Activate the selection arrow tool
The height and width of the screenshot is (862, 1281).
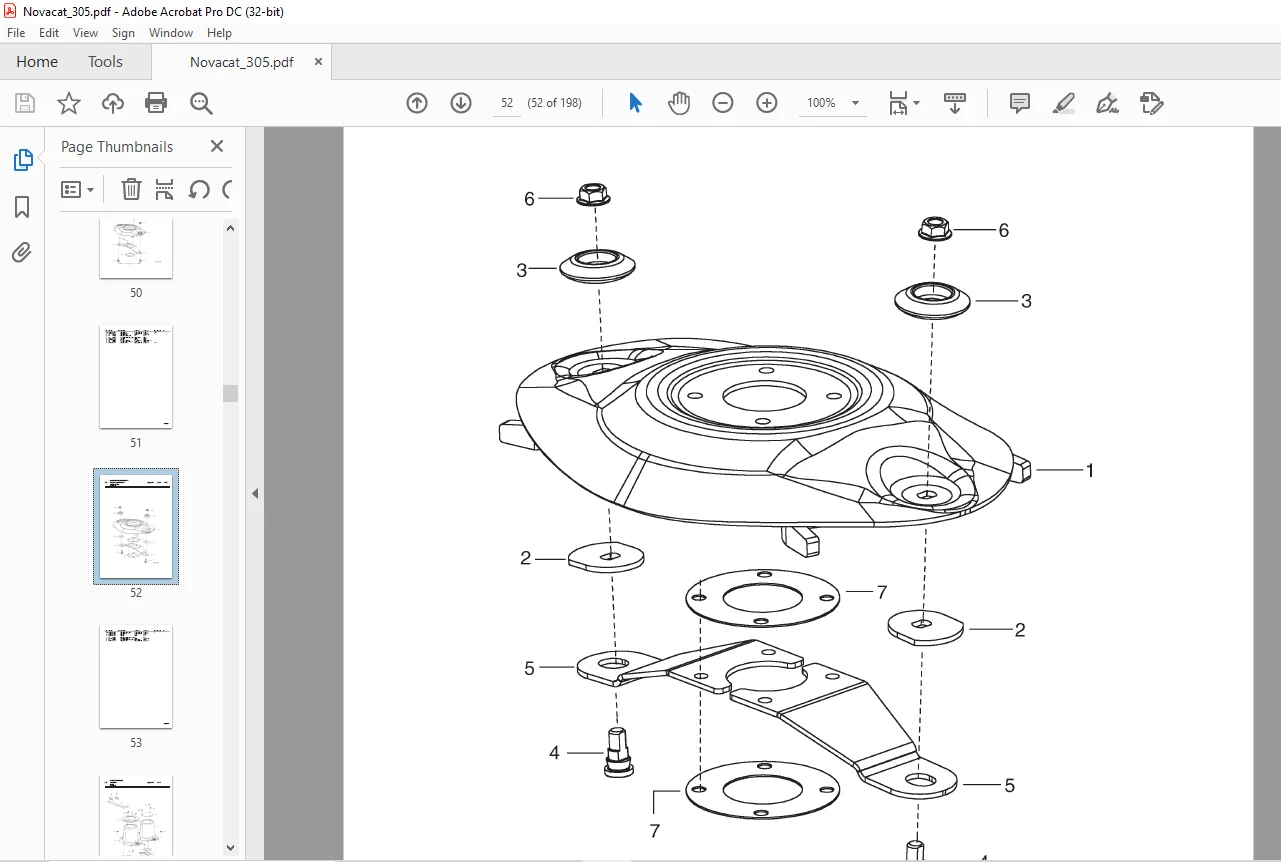click(x=635, y=103)
